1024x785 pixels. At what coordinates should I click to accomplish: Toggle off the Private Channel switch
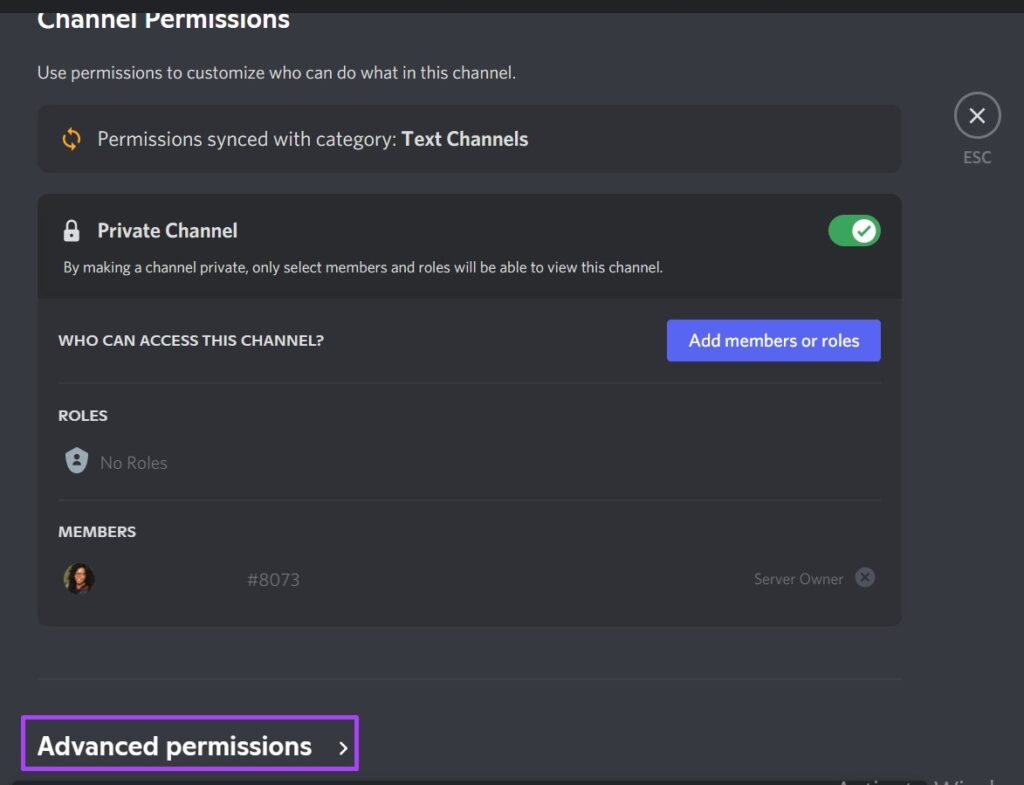[853, 231]
